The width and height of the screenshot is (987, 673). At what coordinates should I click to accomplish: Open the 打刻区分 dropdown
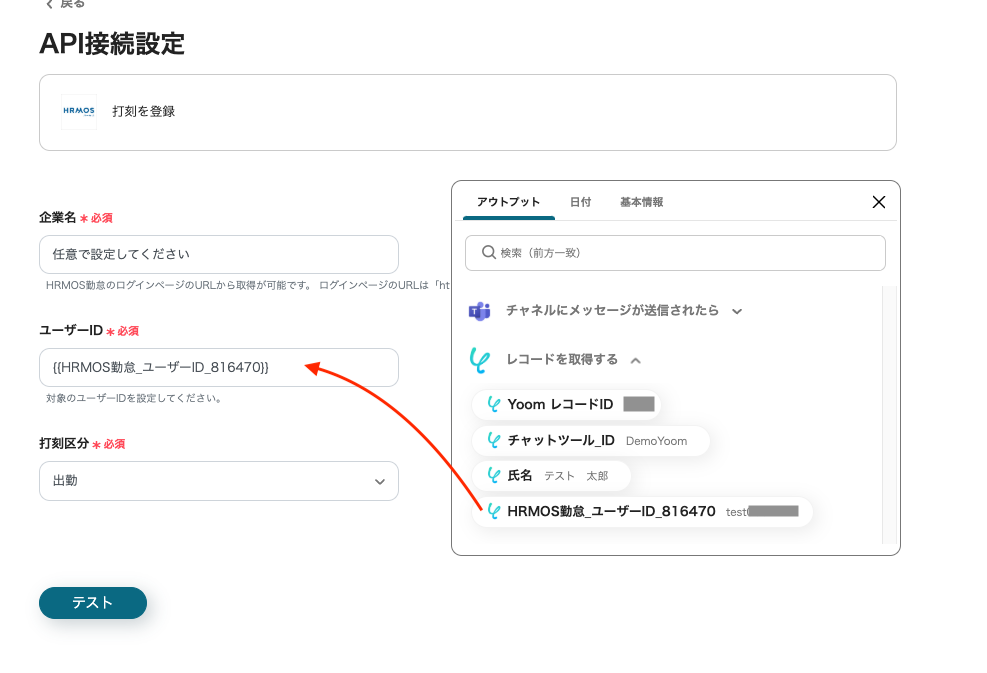coord(219,481)
